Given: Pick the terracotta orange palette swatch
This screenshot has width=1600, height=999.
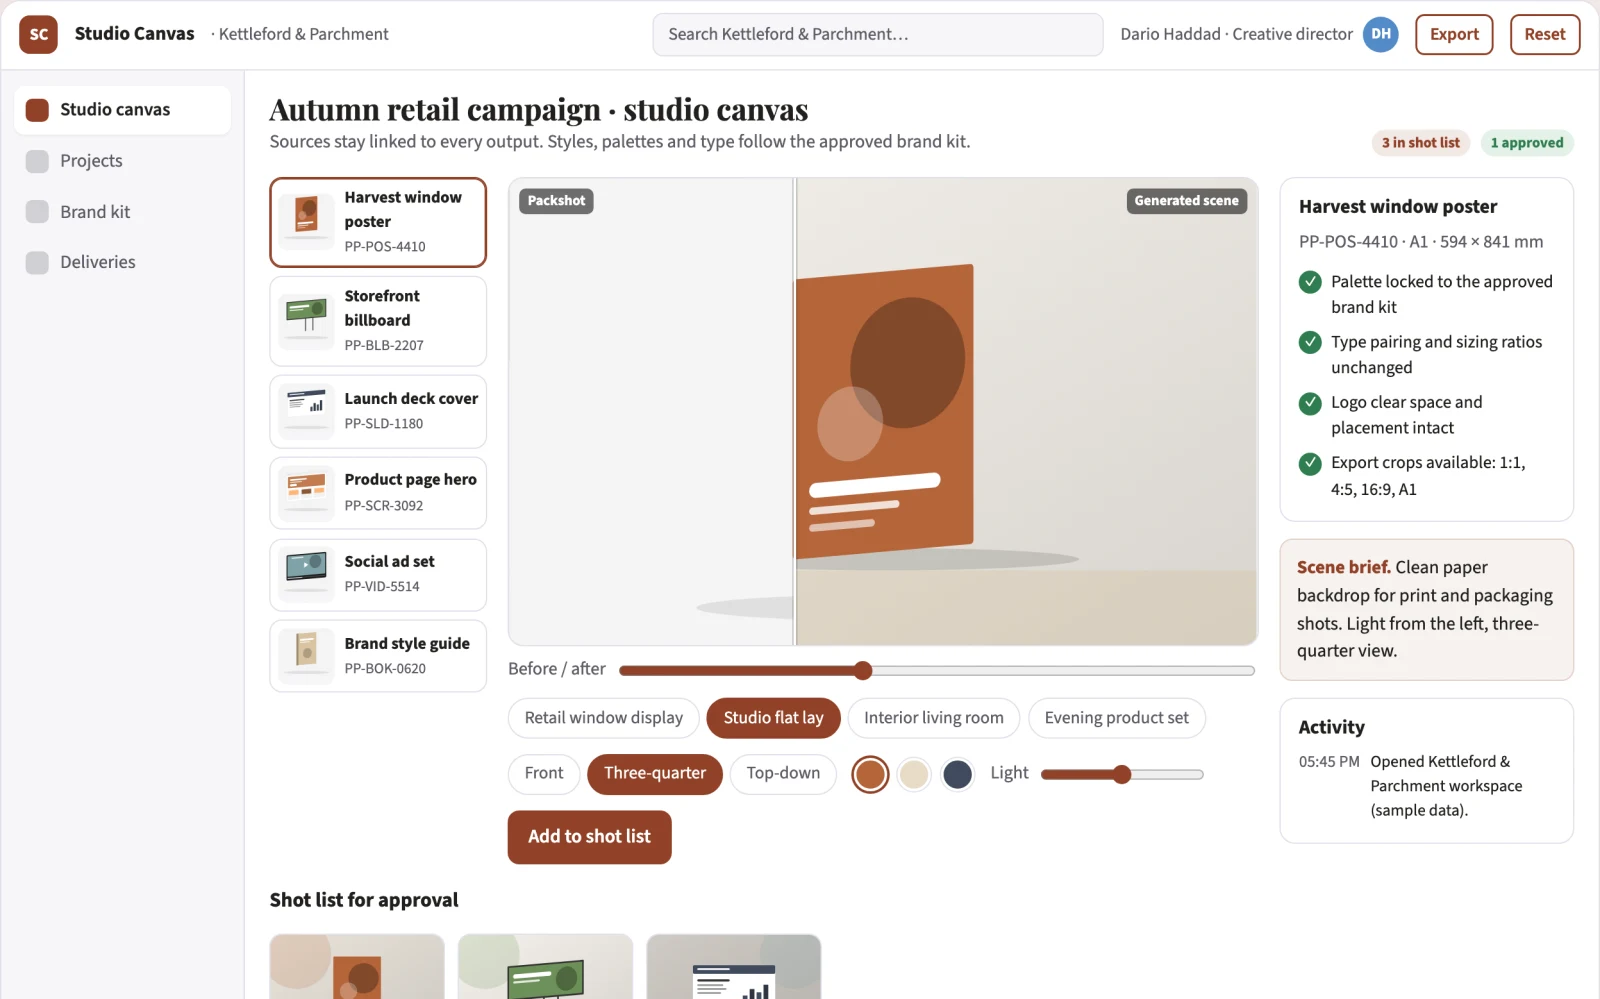Looking at the screenshot, I should pyautogui.click(x=870, y=774).
